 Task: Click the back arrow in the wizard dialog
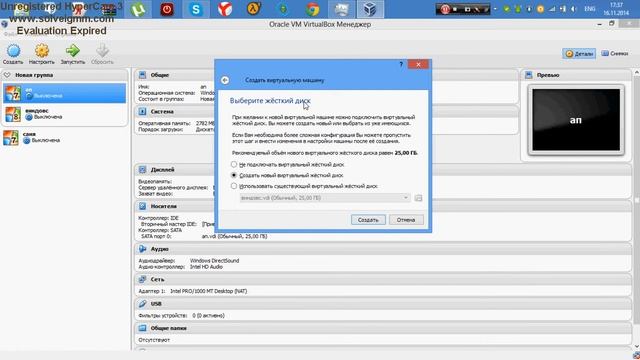point(225,80)
